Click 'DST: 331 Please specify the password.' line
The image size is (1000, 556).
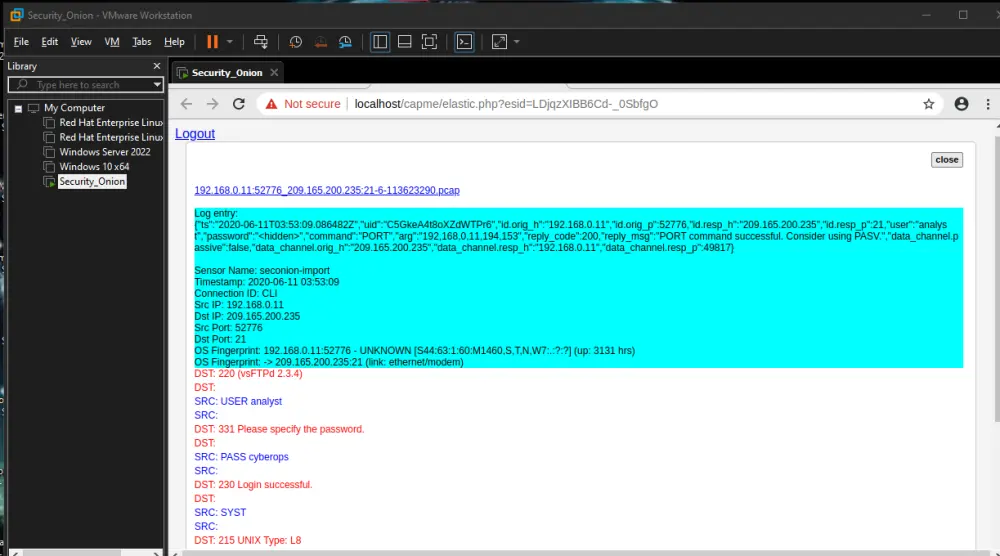coord(279,429)
